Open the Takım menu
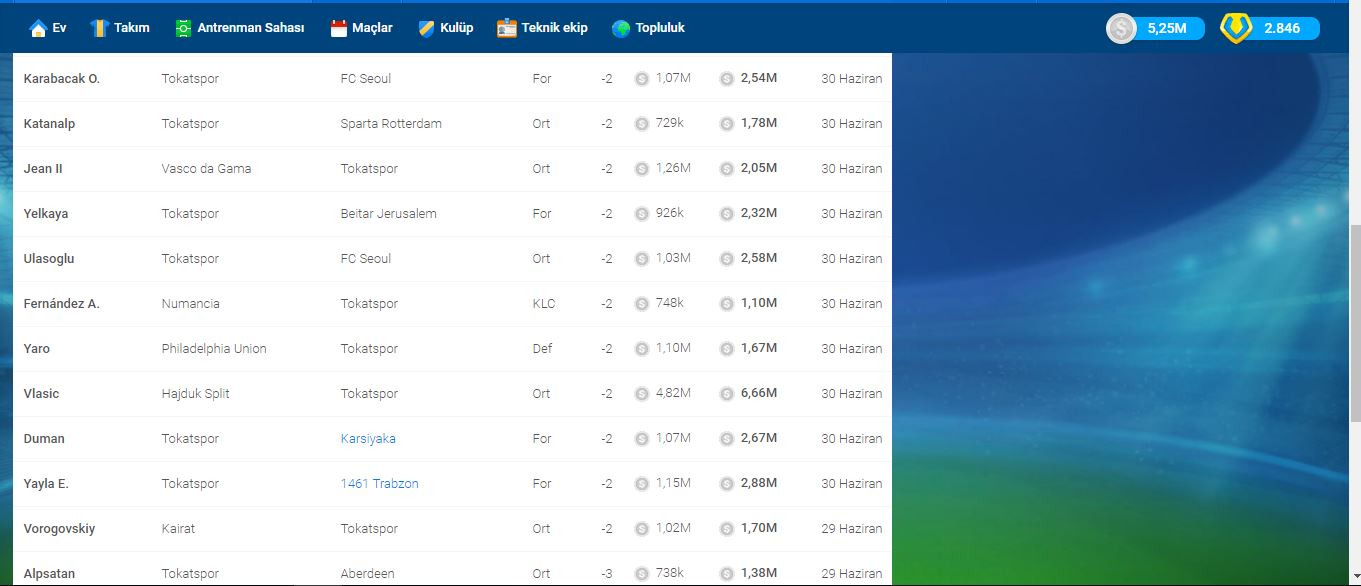The width and height of the screenshot is (1361, 586). click(x=119, y=28)
